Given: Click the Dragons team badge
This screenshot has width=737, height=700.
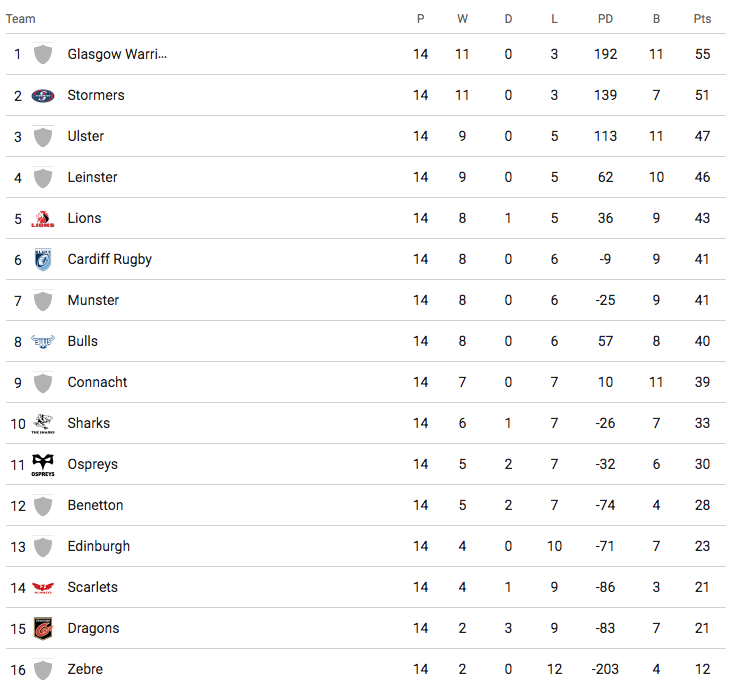Looking at the screenshot, I should tap(43, 629).
